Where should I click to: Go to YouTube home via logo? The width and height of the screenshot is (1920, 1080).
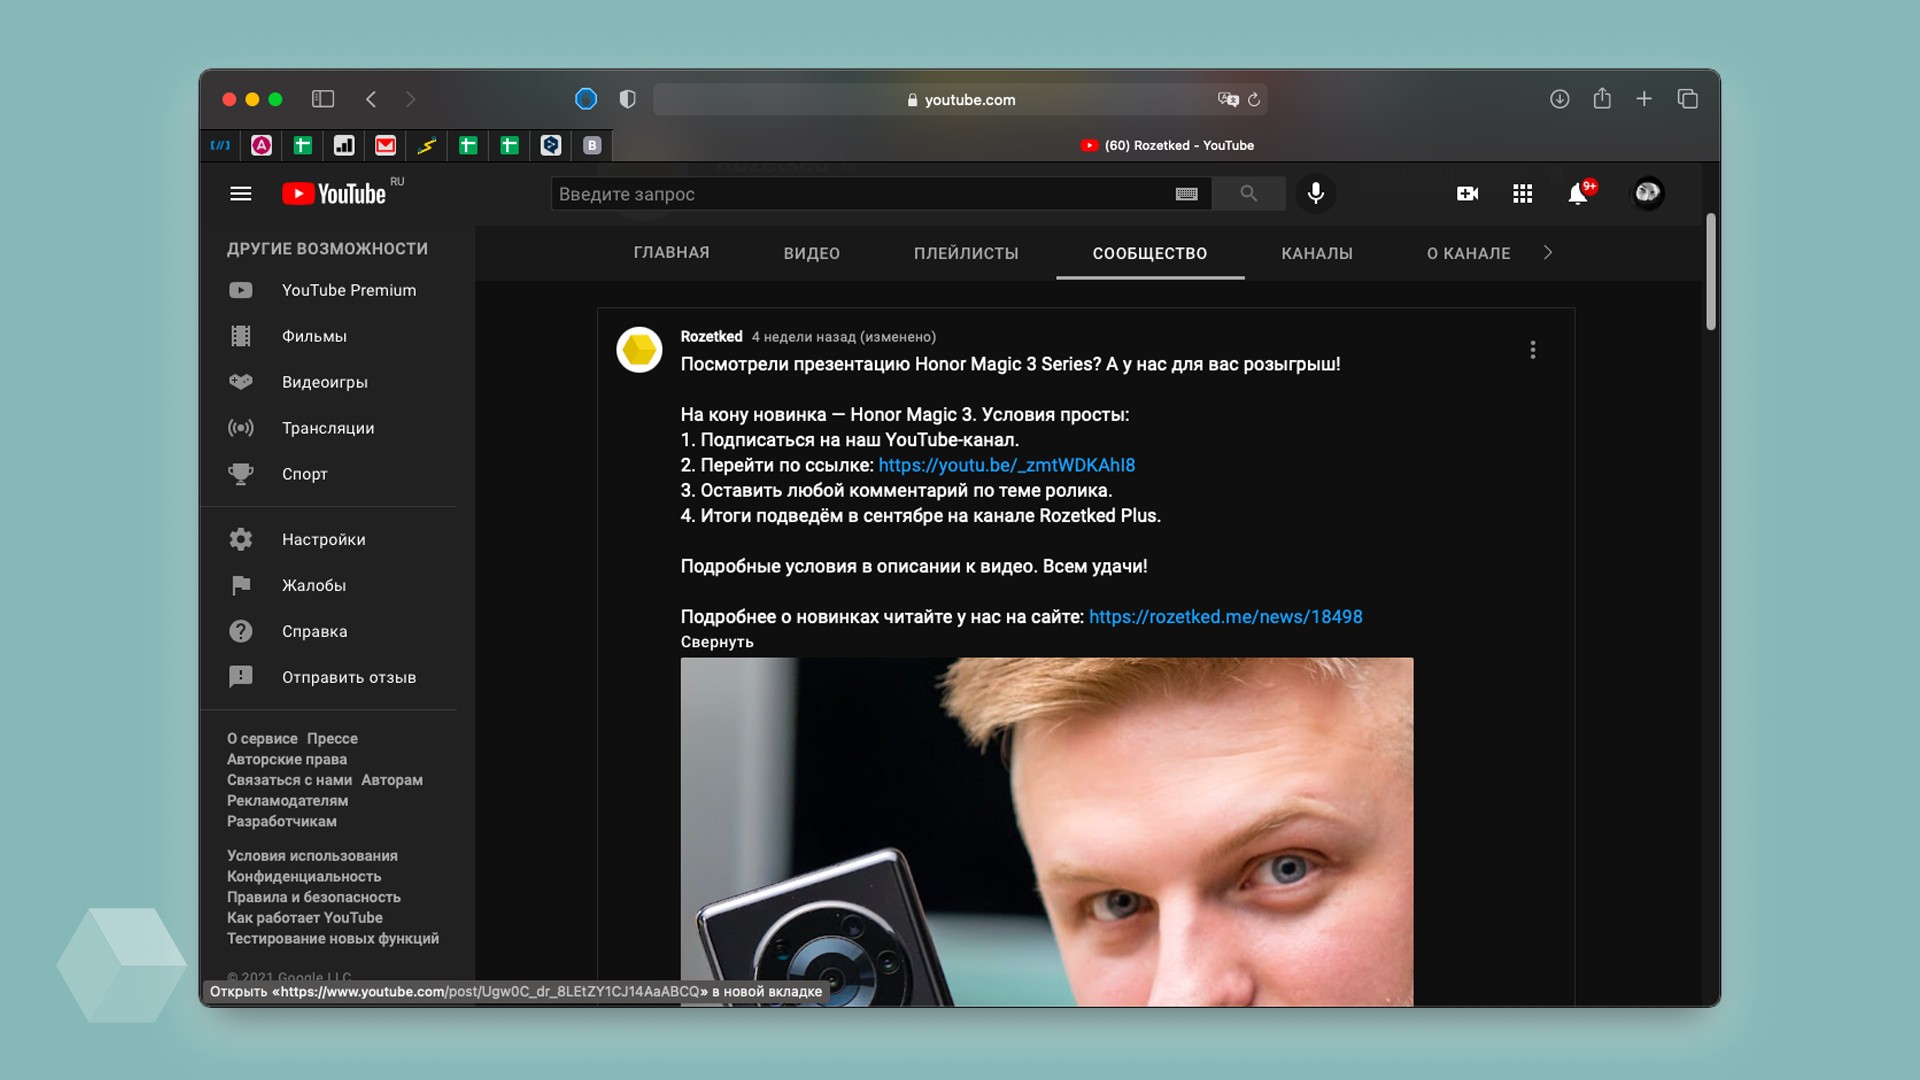334,194
